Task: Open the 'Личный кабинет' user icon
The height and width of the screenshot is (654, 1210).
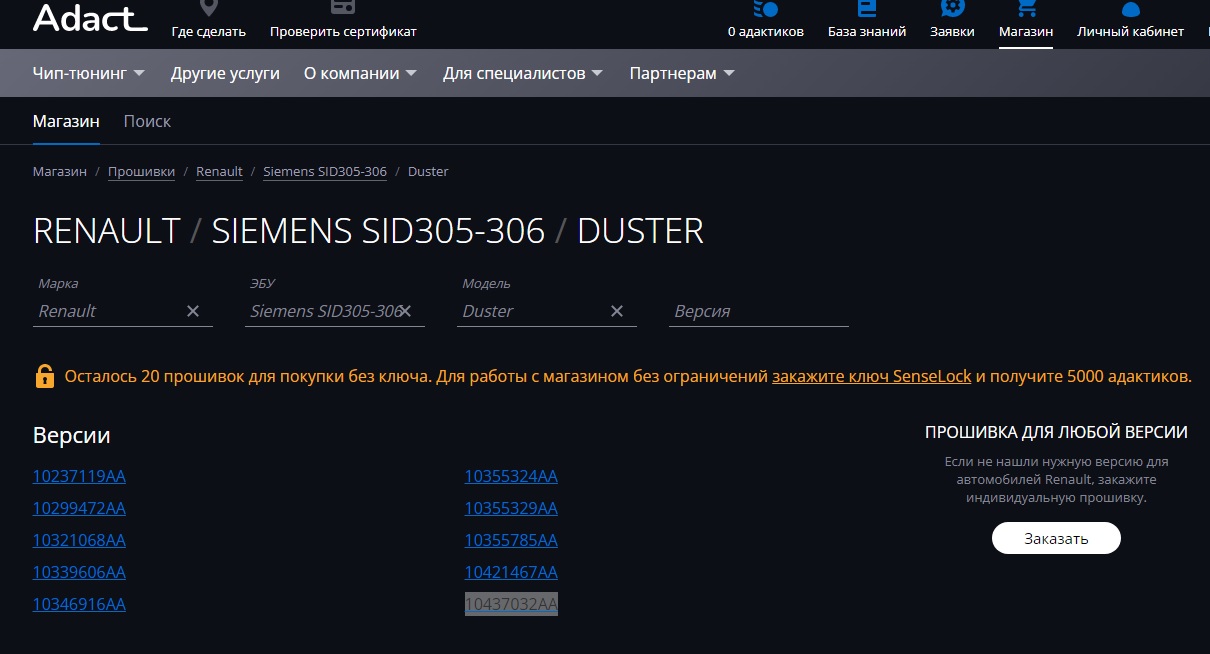Action: (1130, 9)
